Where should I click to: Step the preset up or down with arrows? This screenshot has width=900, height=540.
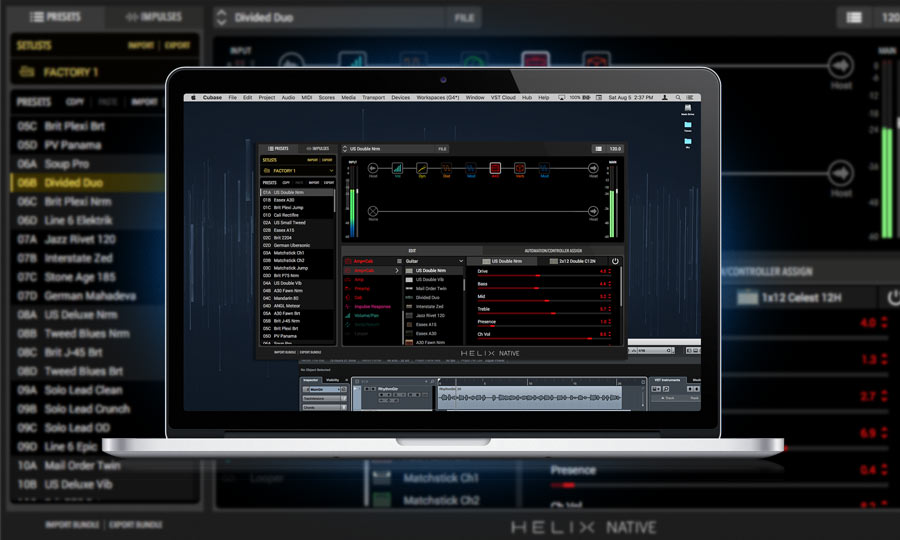(344, 149)
